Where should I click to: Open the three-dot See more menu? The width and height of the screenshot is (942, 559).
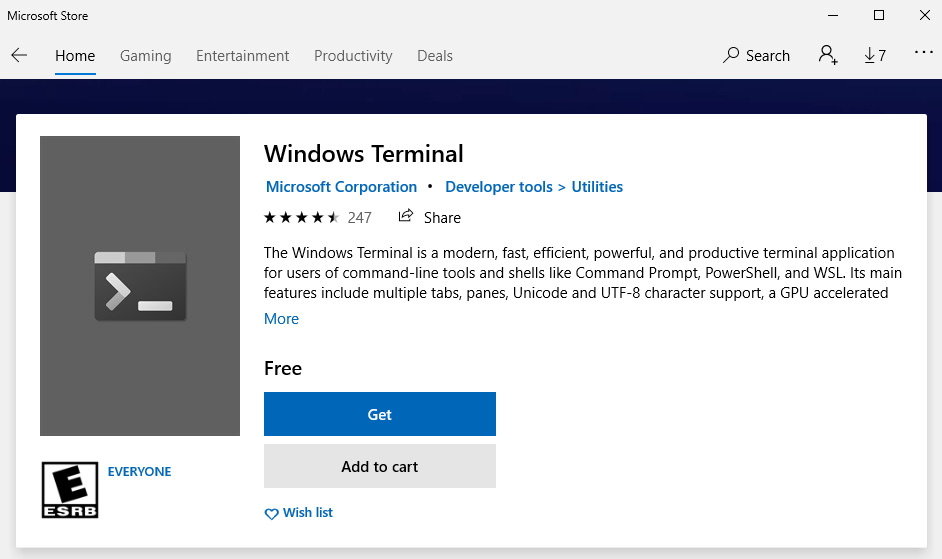tap(923, 52)
